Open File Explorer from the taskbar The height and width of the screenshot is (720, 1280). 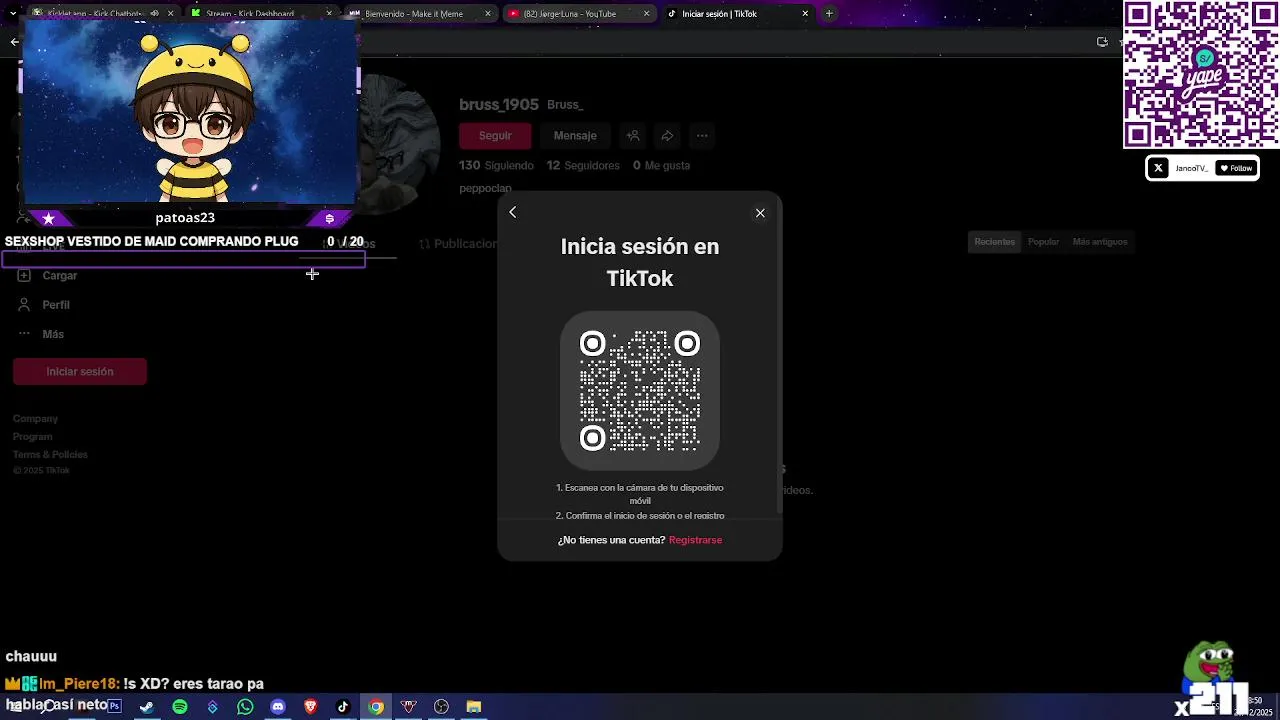[x=474, y=707]
